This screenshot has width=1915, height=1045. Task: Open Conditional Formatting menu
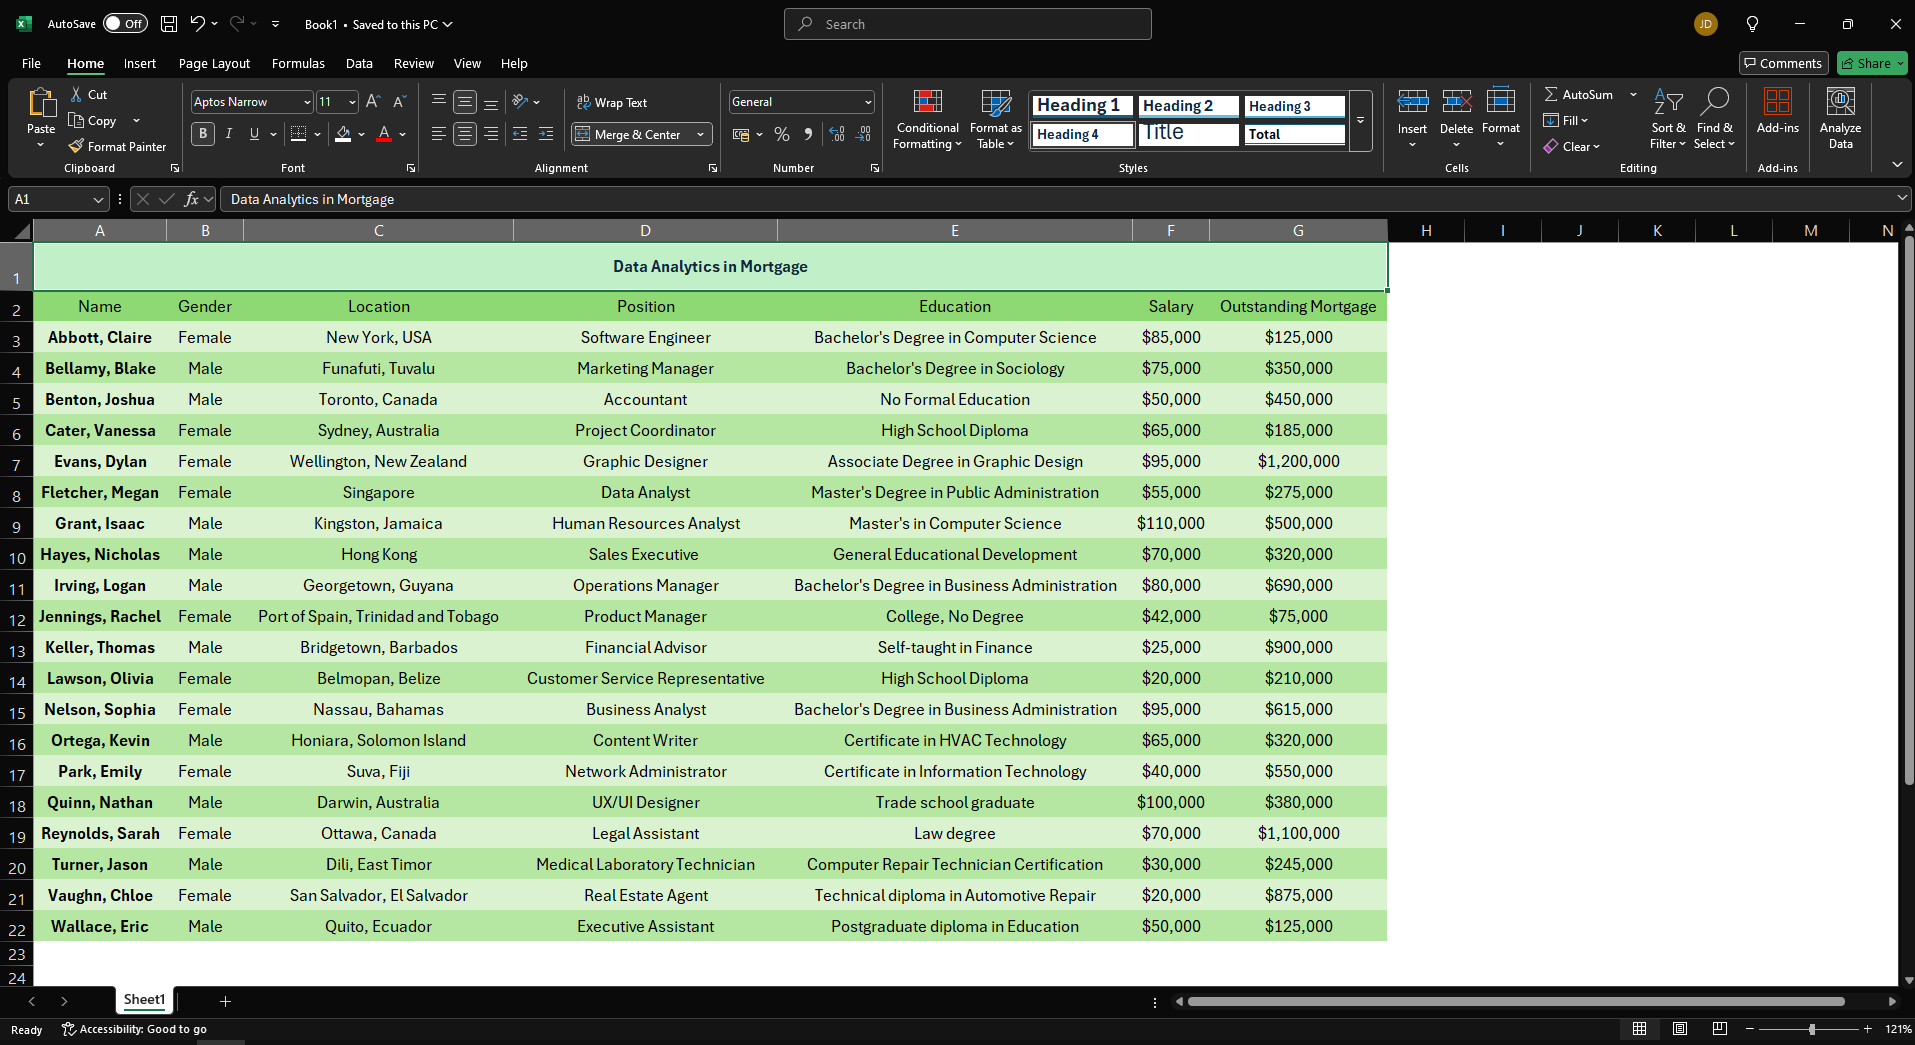pyautogui.click(x=927, y=120)
